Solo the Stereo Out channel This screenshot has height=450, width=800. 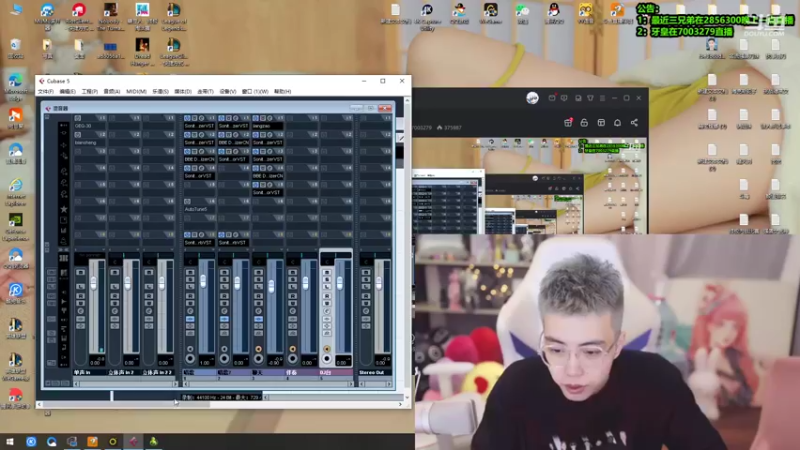click(x=366, y=280)
